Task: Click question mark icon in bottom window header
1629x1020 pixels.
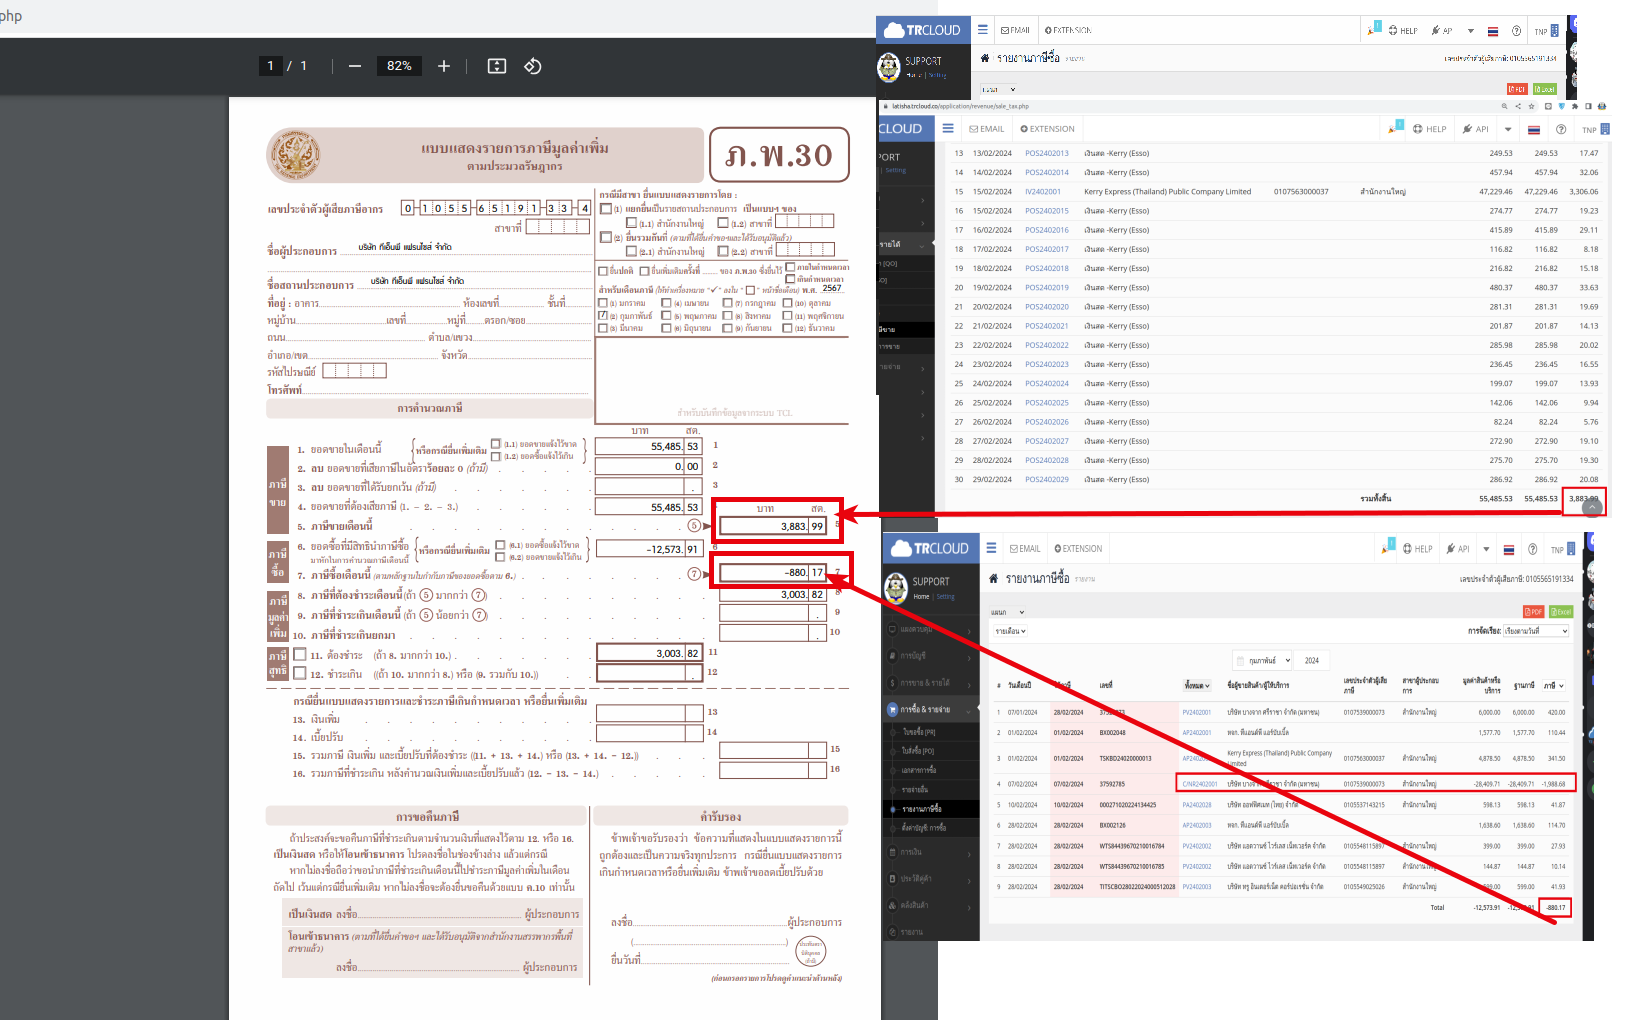Action: click(1532, 549)
